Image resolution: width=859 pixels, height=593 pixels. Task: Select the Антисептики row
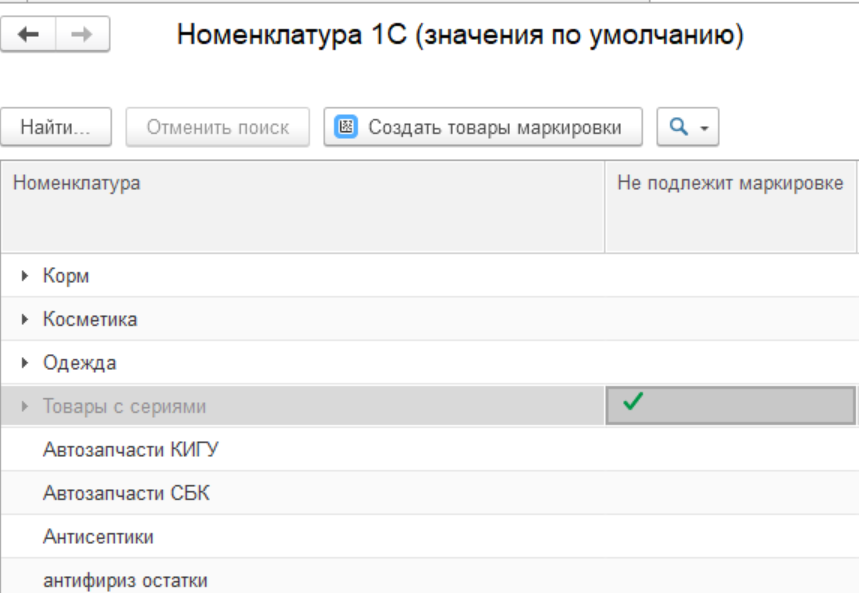pyautogui.click(x=98, y=537)
